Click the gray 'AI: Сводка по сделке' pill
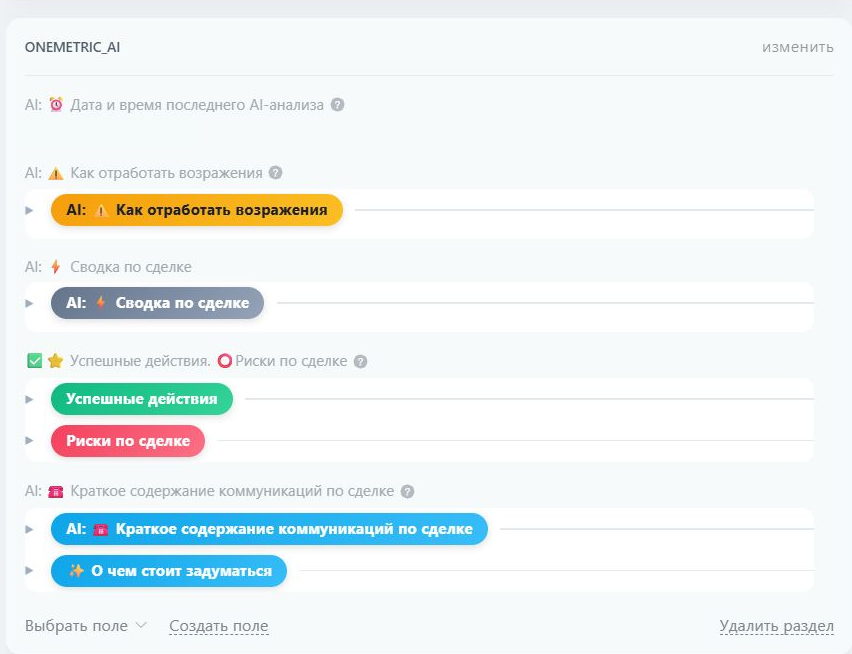This screenshot has width=852, height=654. pos(158,303)
